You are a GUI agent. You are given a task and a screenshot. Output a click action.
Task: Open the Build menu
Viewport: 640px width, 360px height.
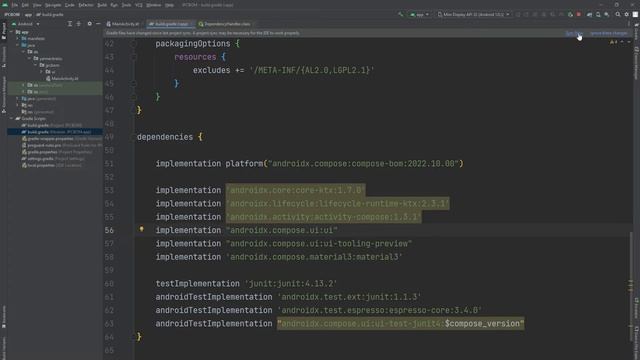pos(102,5)
